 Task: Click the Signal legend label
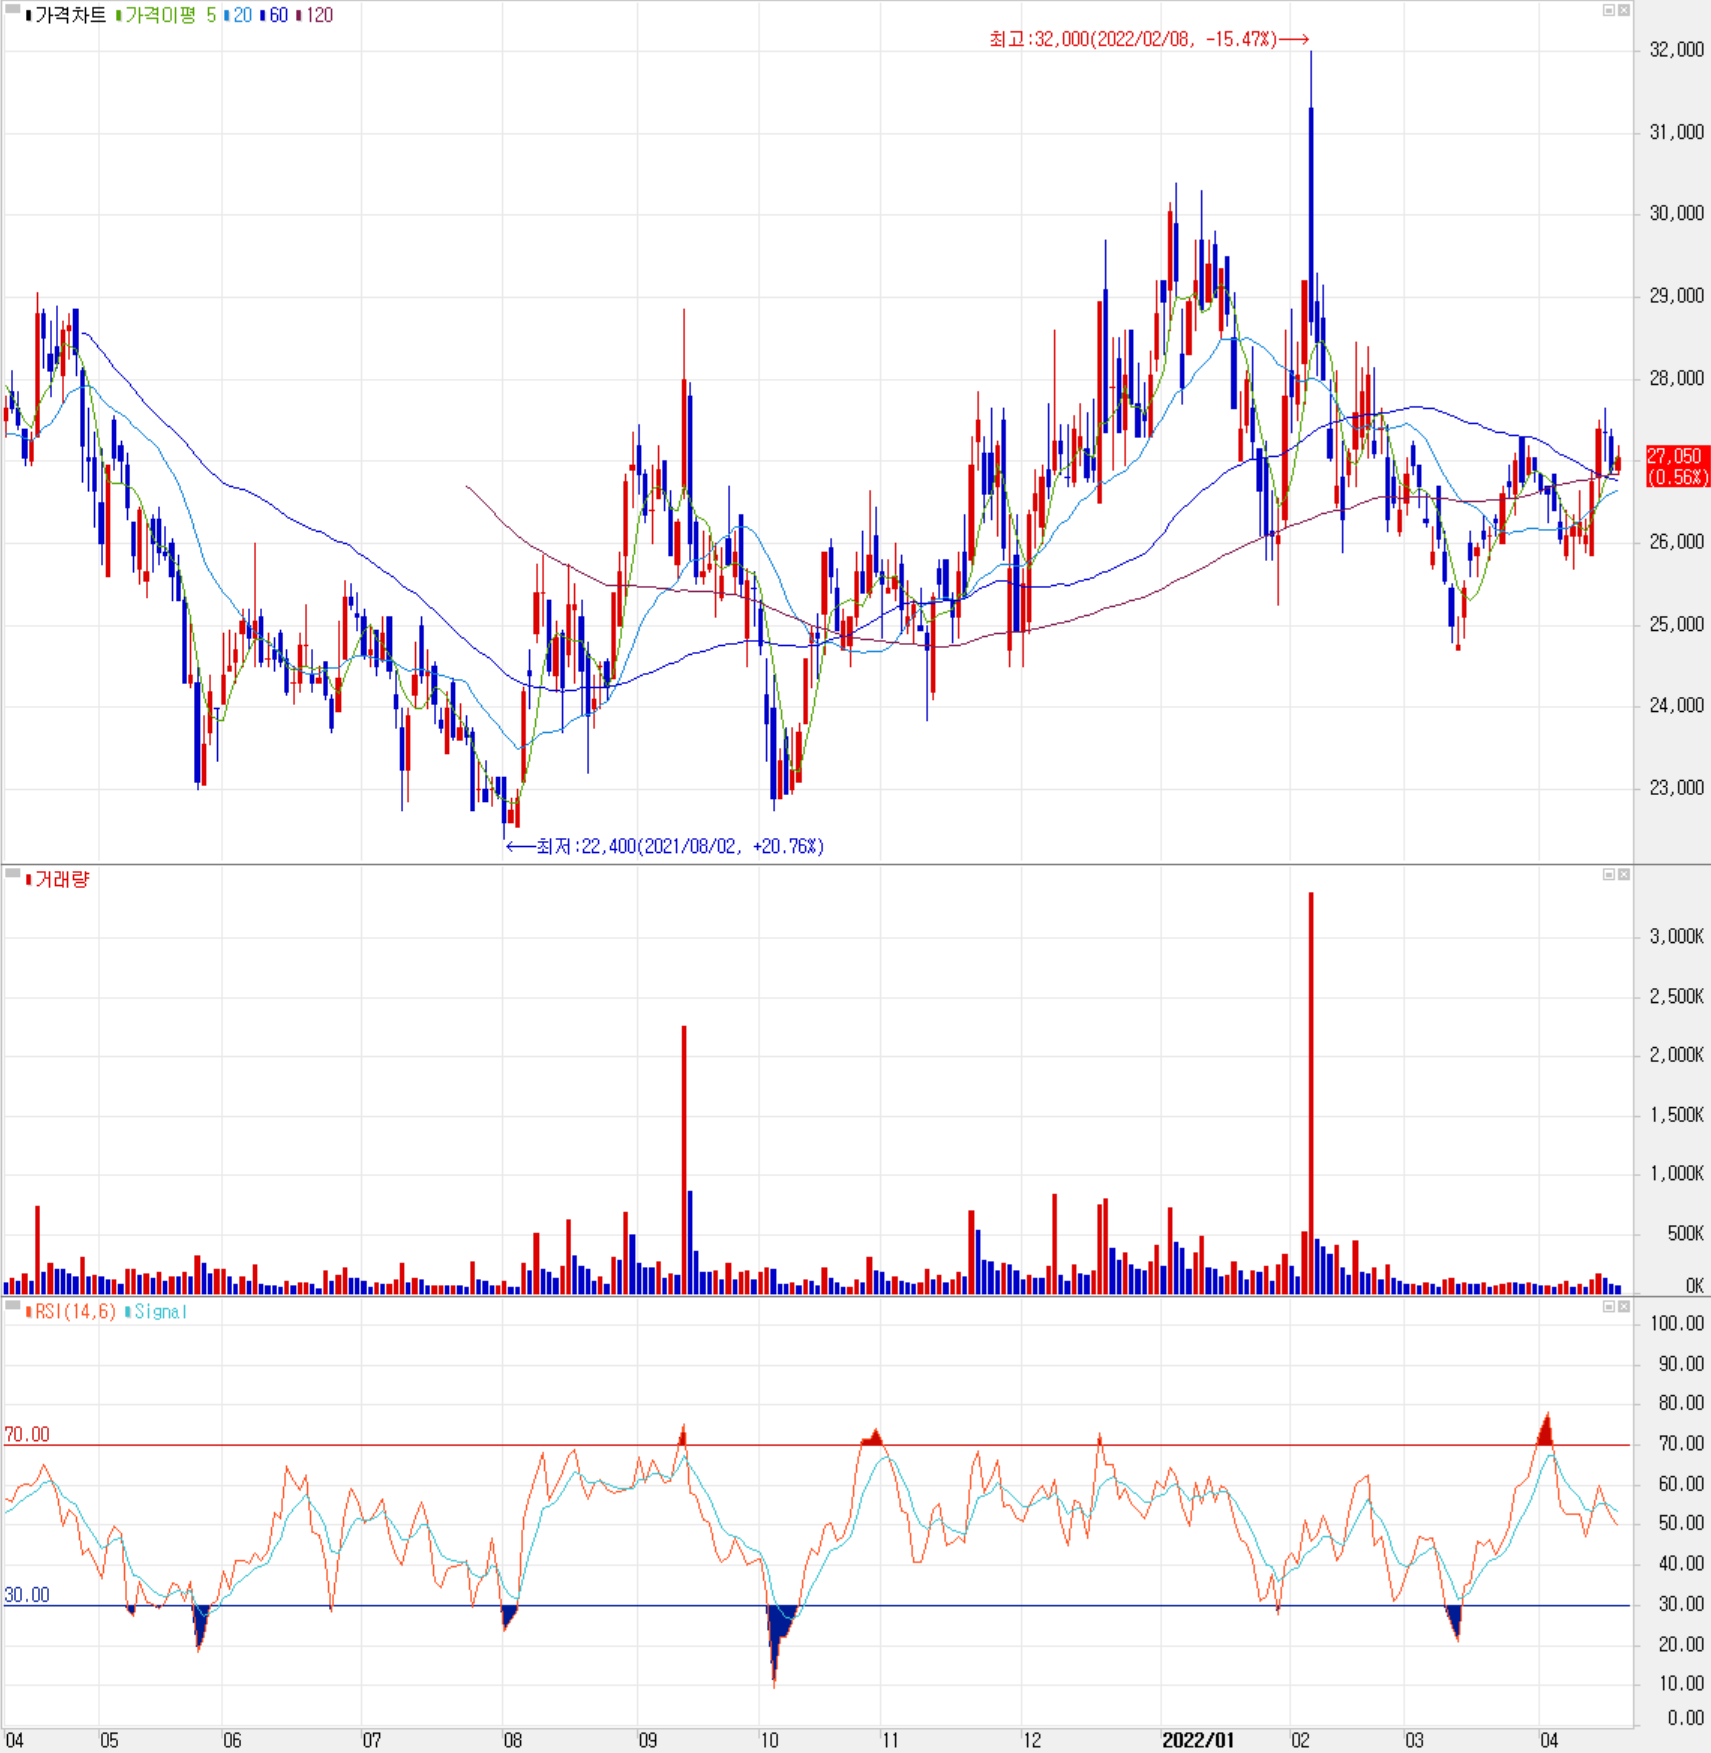157,1311
